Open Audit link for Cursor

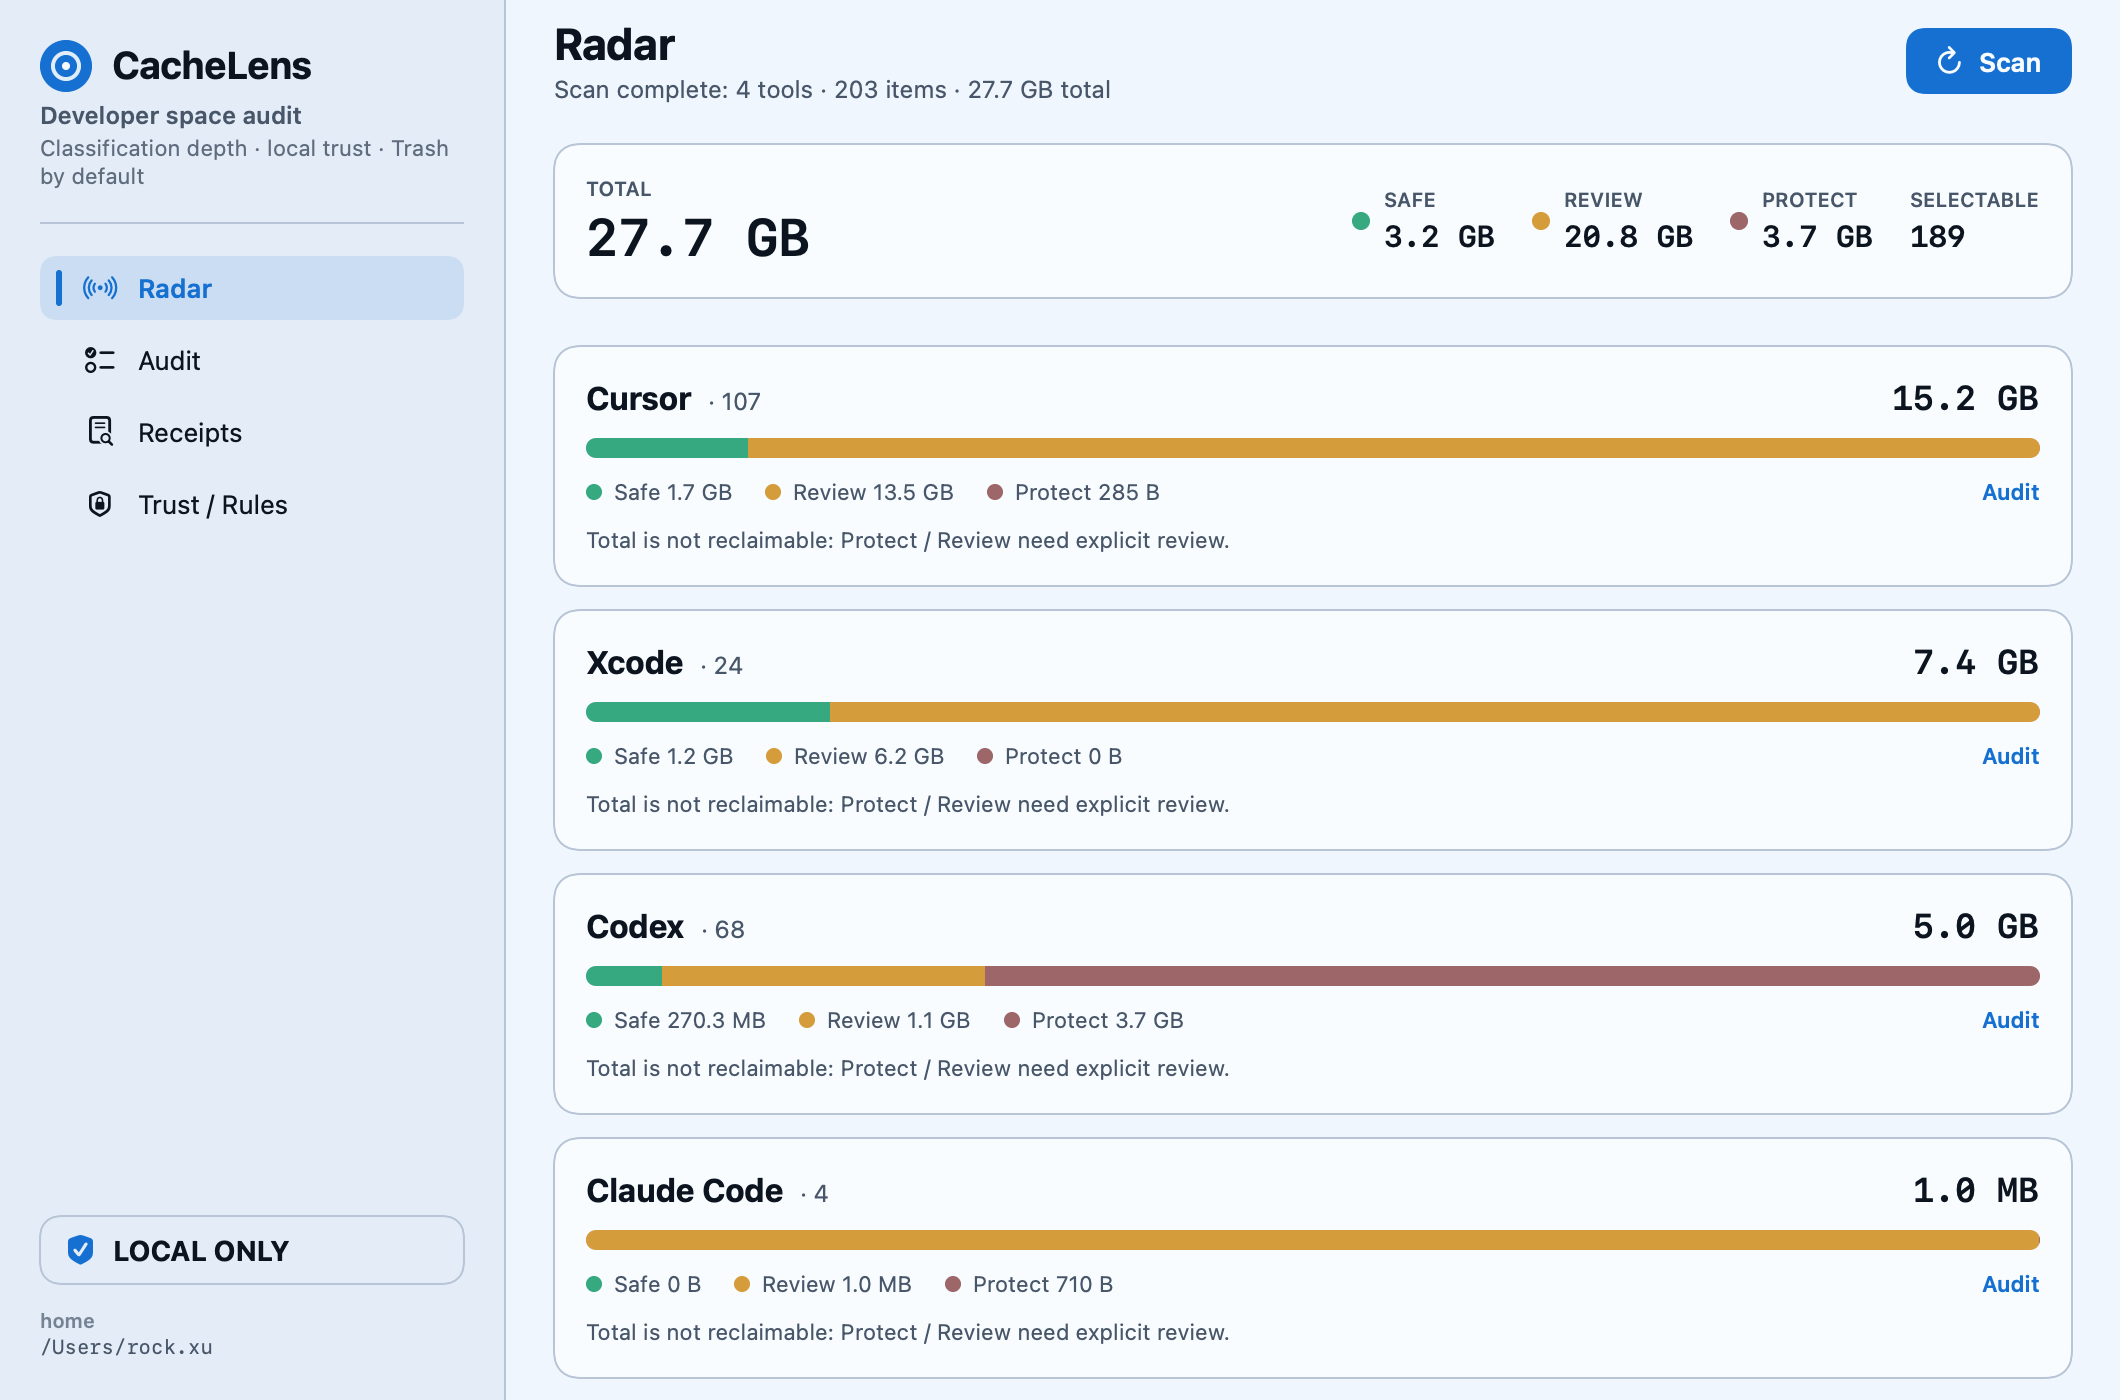[x=2010, y=492]
